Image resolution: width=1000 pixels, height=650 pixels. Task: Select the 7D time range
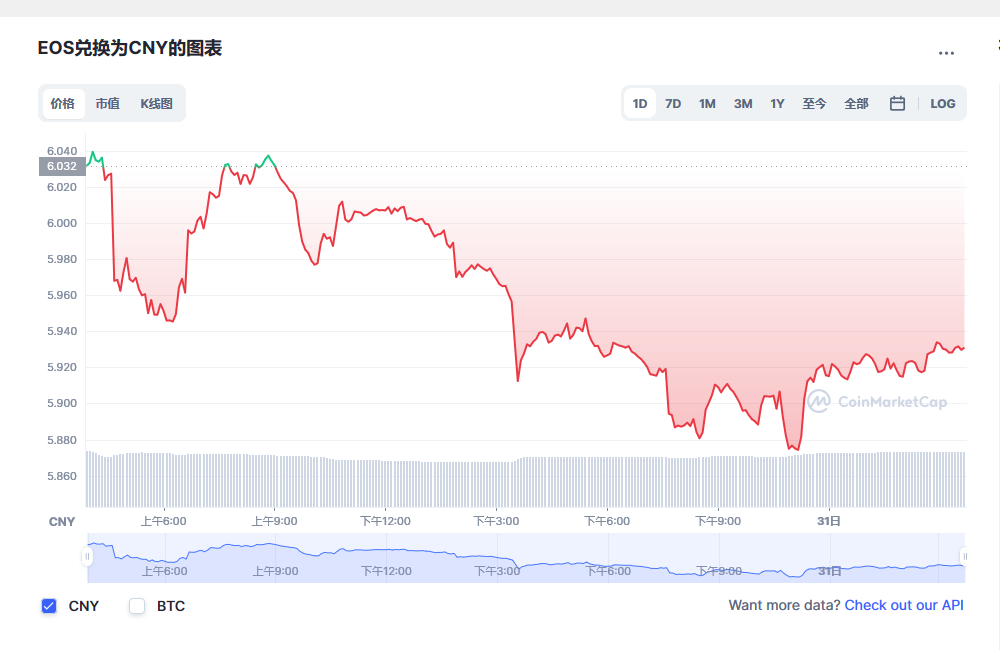tap(673, 104)
